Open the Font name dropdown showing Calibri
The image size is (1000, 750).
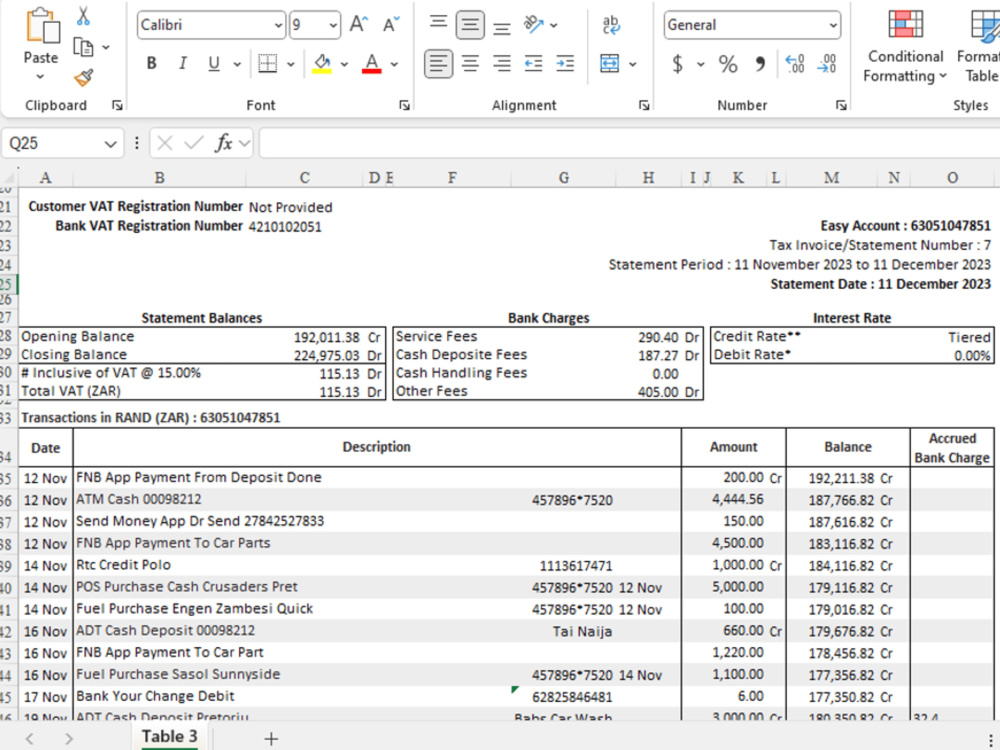(x=275, y=24)
